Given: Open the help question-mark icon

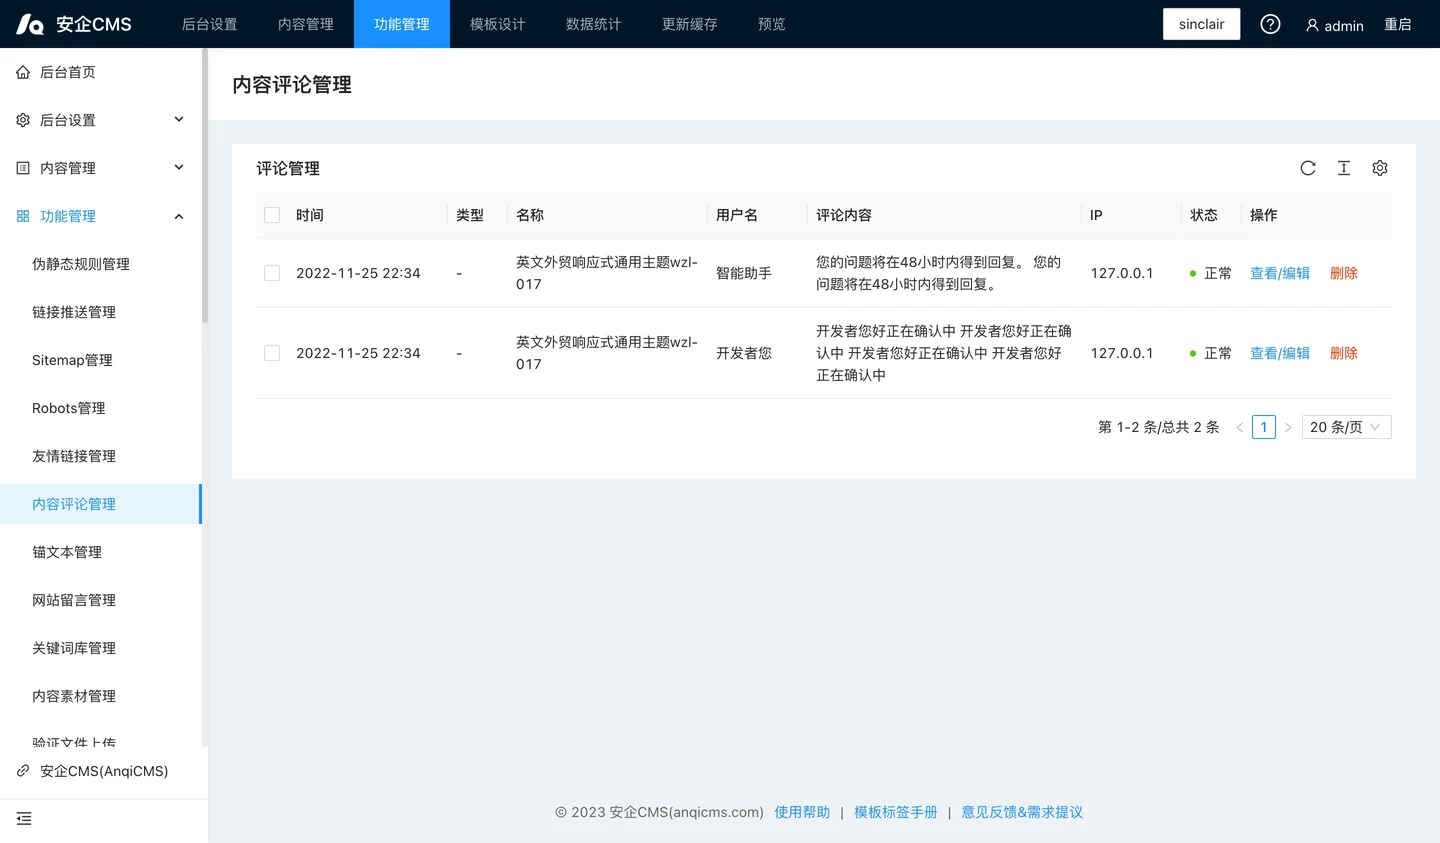Looking at the screenshot, I should coord(1270,24).
